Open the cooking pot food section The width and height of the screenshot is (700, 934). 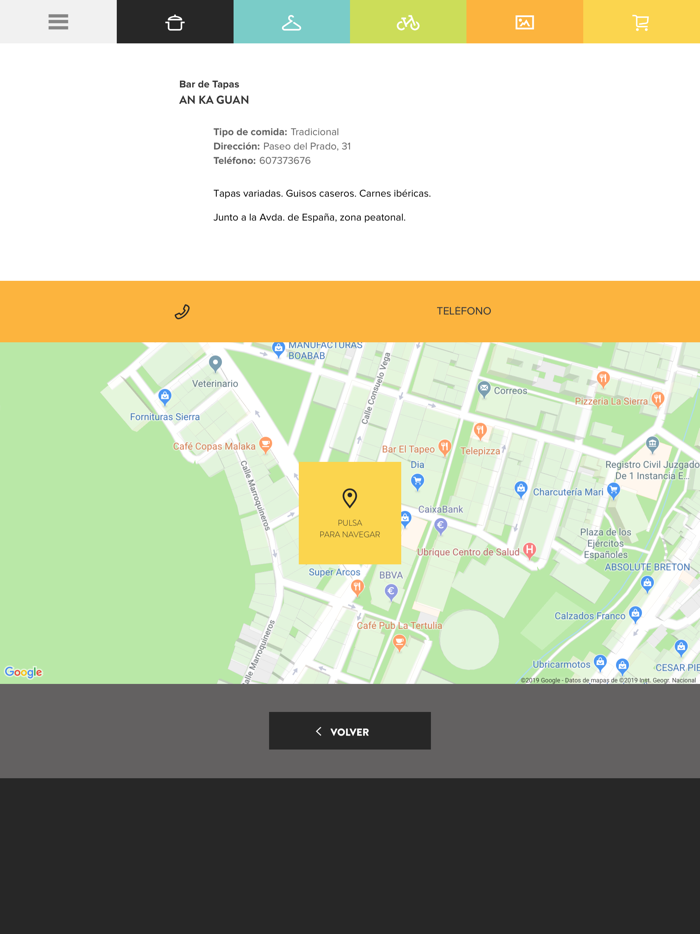tap(175, 22)
